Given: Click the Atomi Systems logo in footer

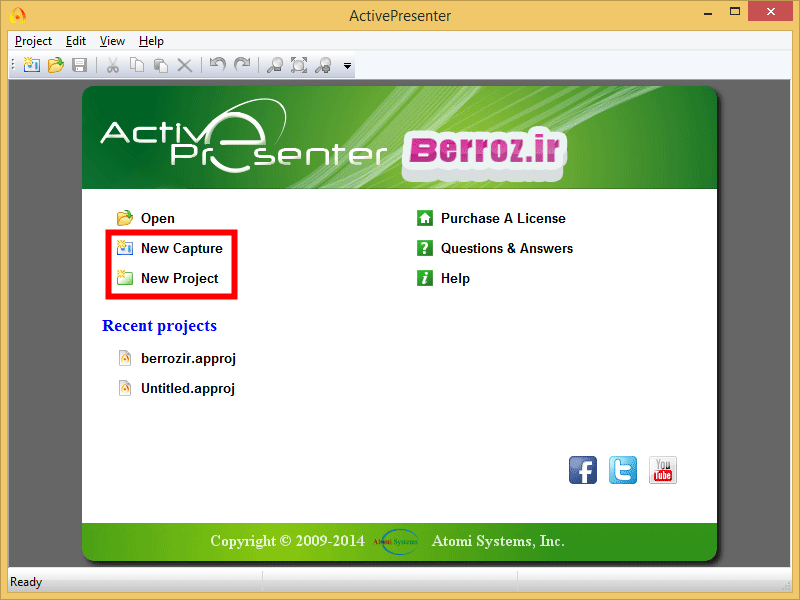Looking at the screenshot, I should click(x=396, y=541).
